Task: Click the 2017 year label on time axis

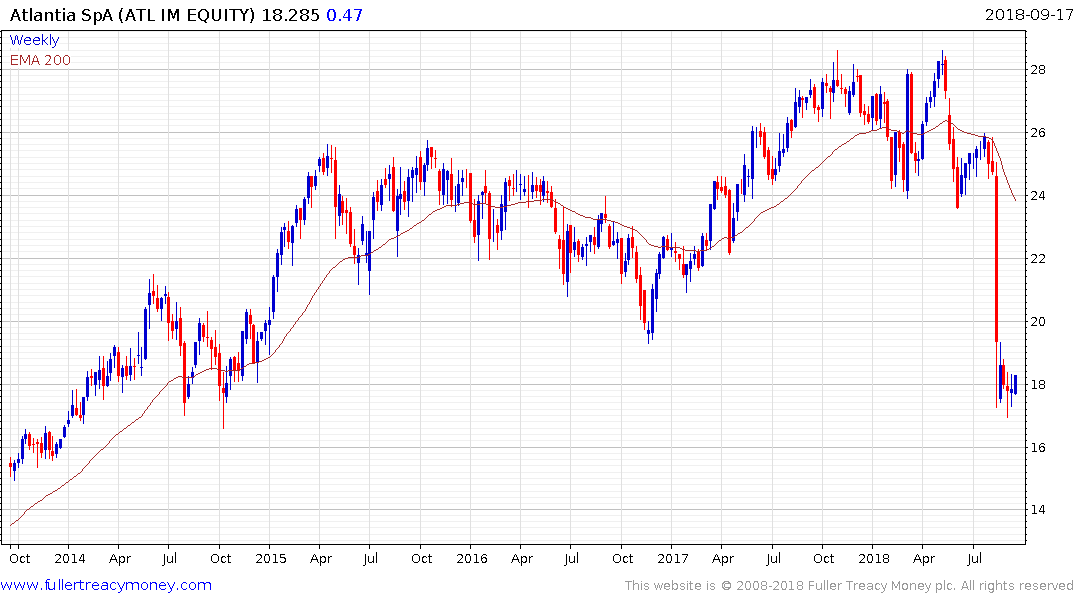Action: tap(673, 559)
